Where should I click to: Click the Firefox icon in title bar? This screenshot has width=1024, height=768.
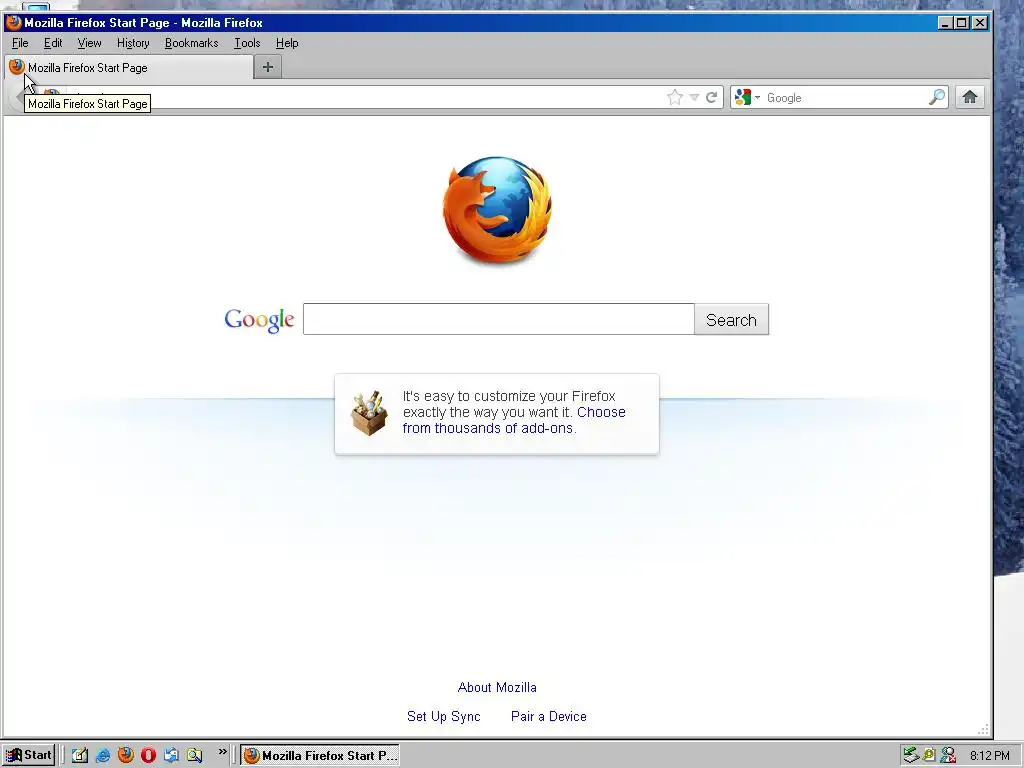click(x=14, y=22)
